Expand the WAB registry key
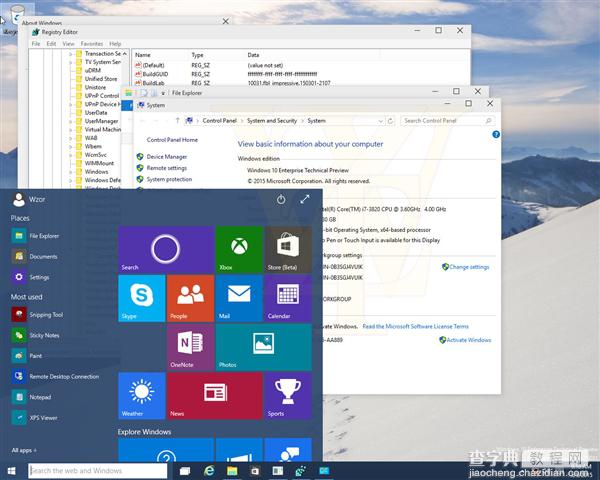 click(x=71, y=138)
